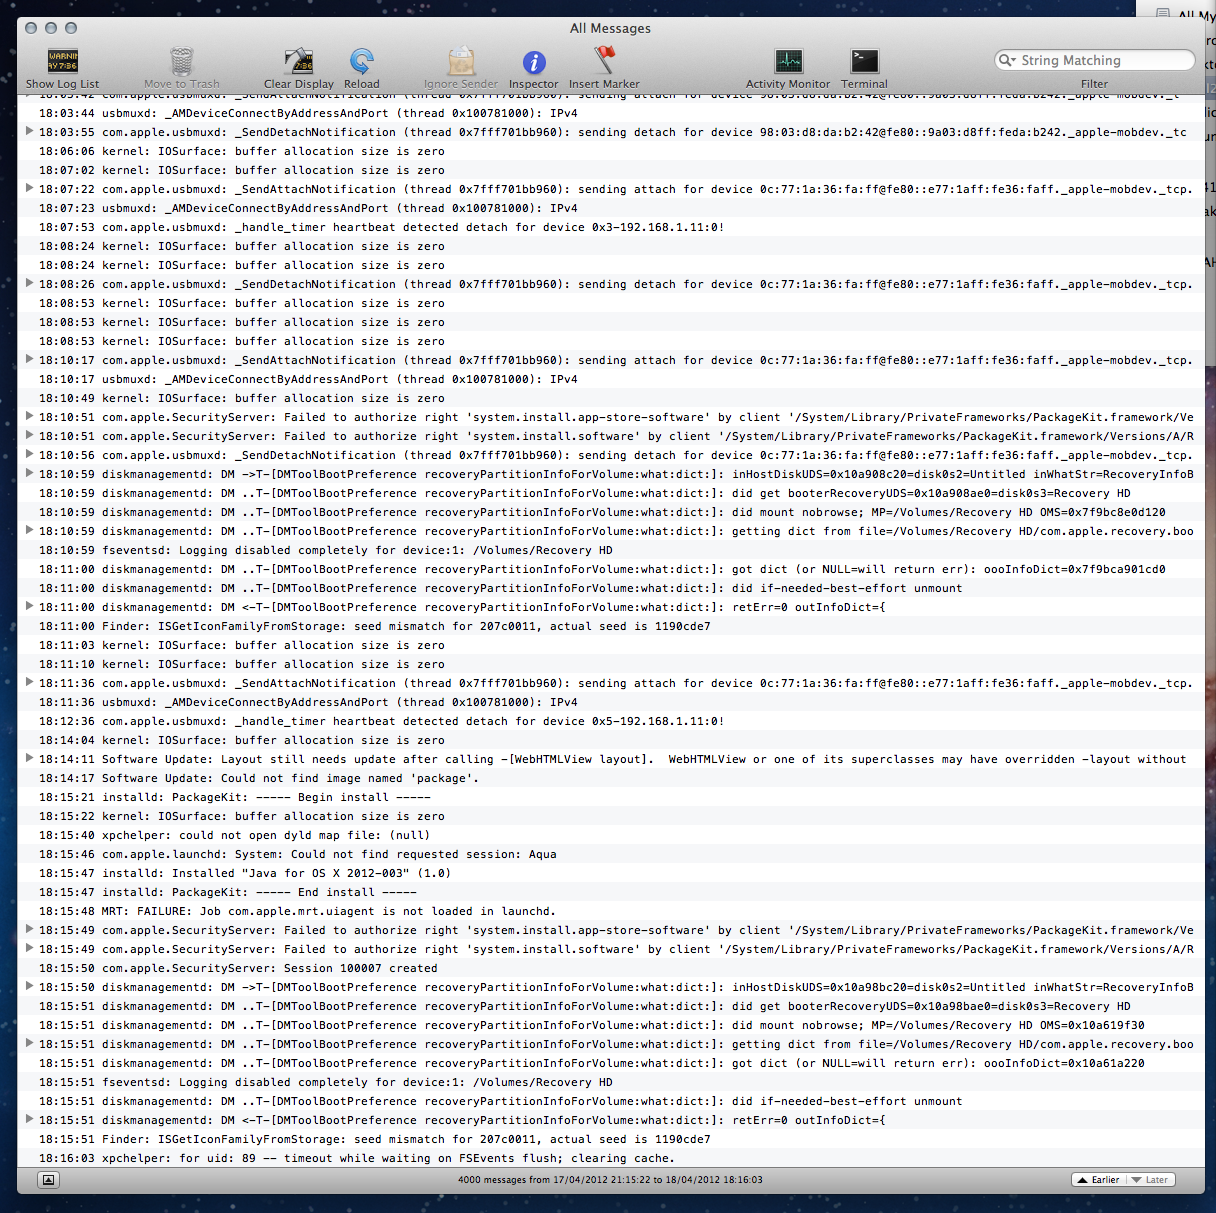Select 18:10:59 fseventsd Logging disabled row
Viewport: 1216px width, 1213px height.
[x=611, y=550]
